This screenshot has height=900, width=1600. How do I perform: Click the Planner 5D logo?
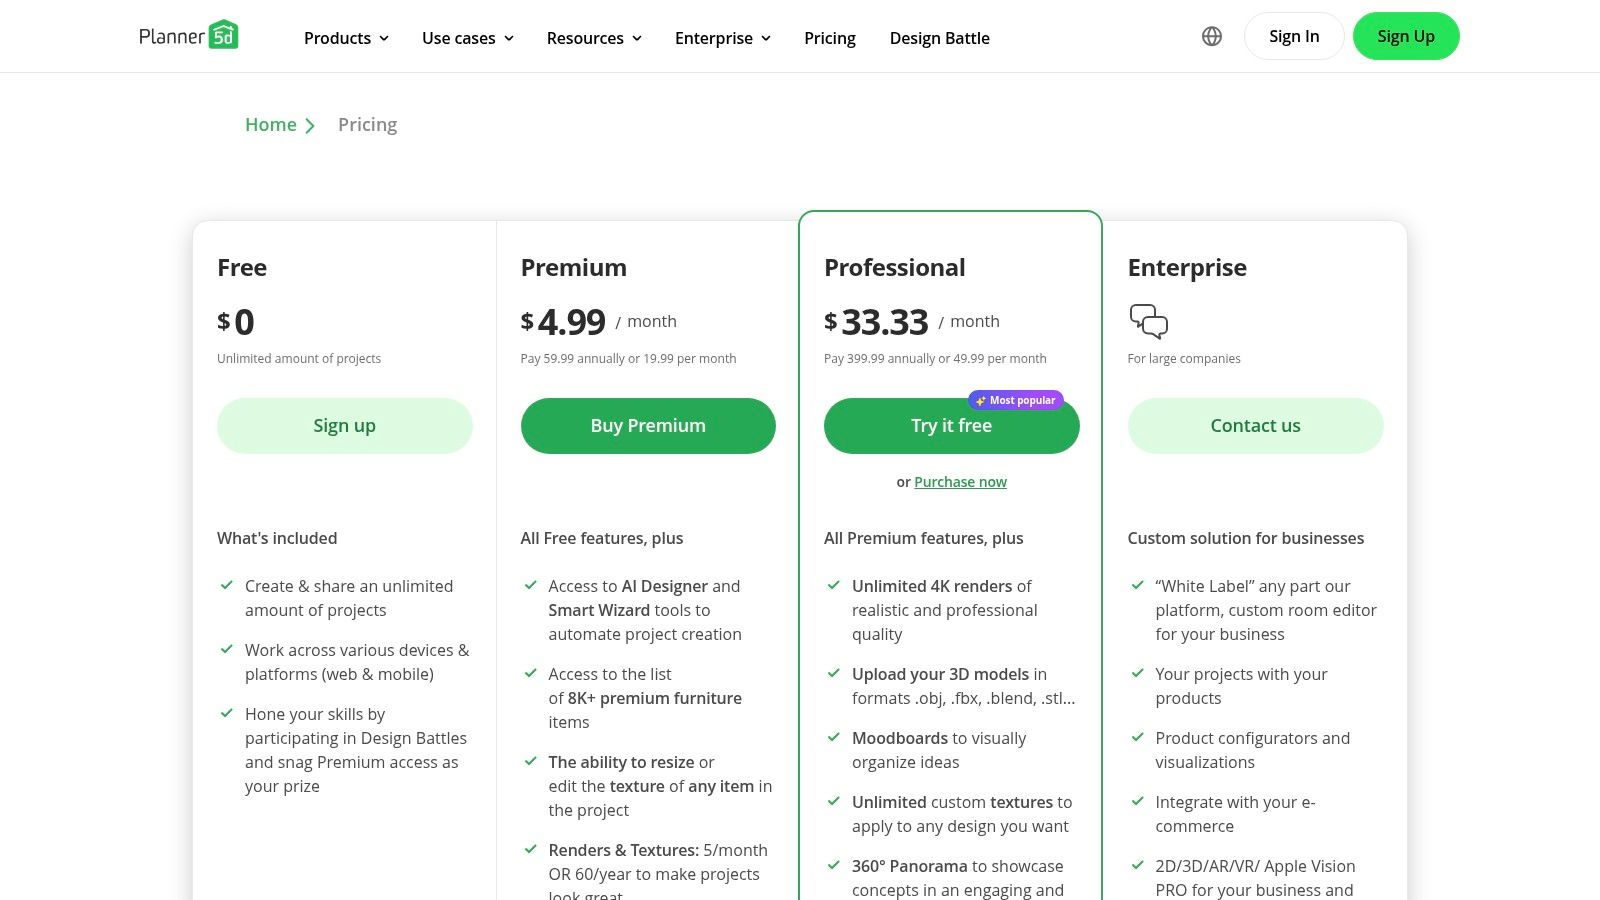tap(188, 36)
